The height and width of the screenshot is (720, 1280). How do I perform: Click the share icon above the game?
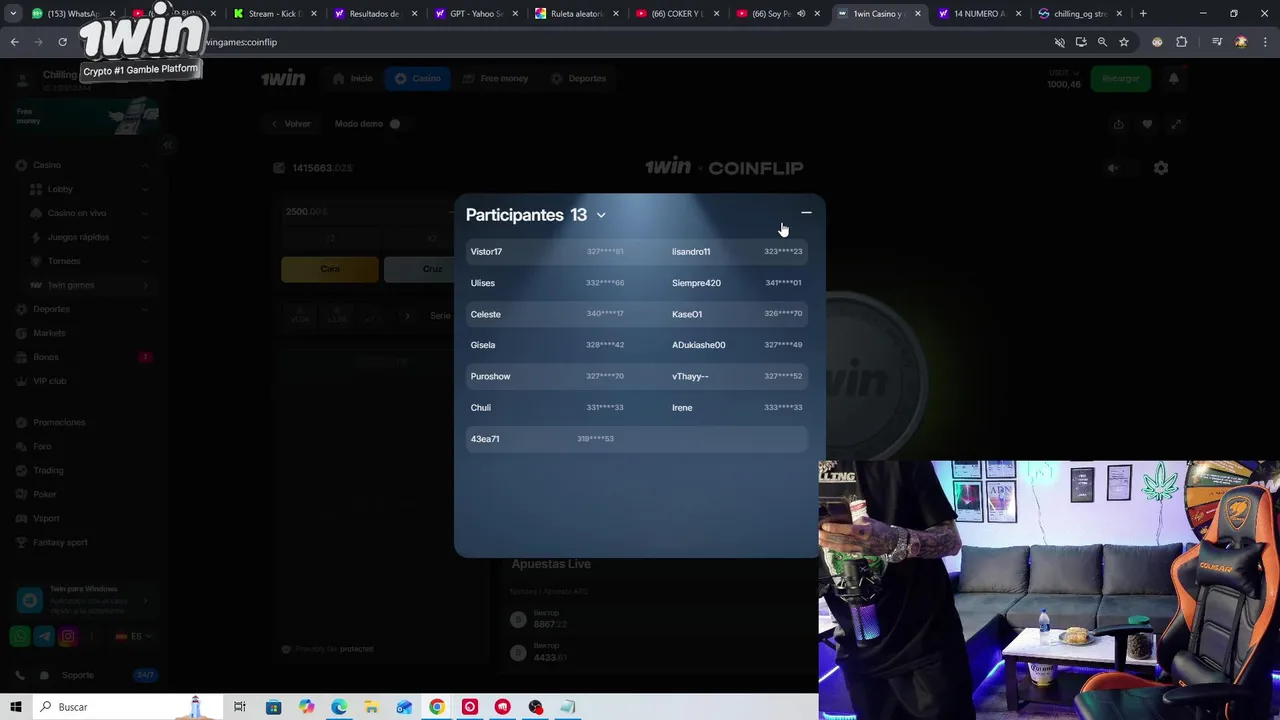pos(1118,124)
